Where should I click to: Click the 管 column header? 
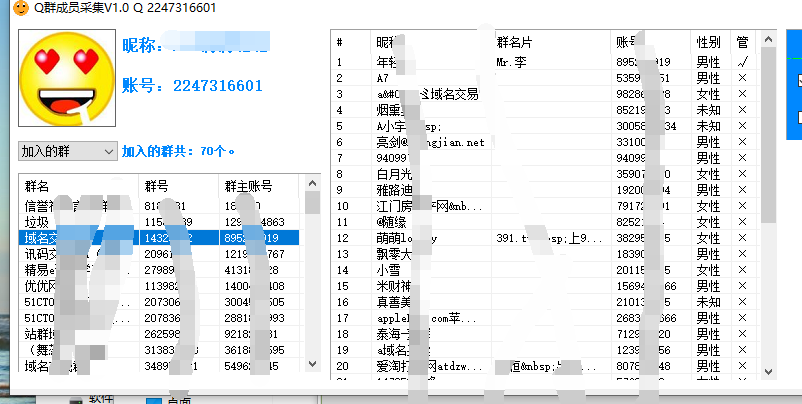point(743,42)
